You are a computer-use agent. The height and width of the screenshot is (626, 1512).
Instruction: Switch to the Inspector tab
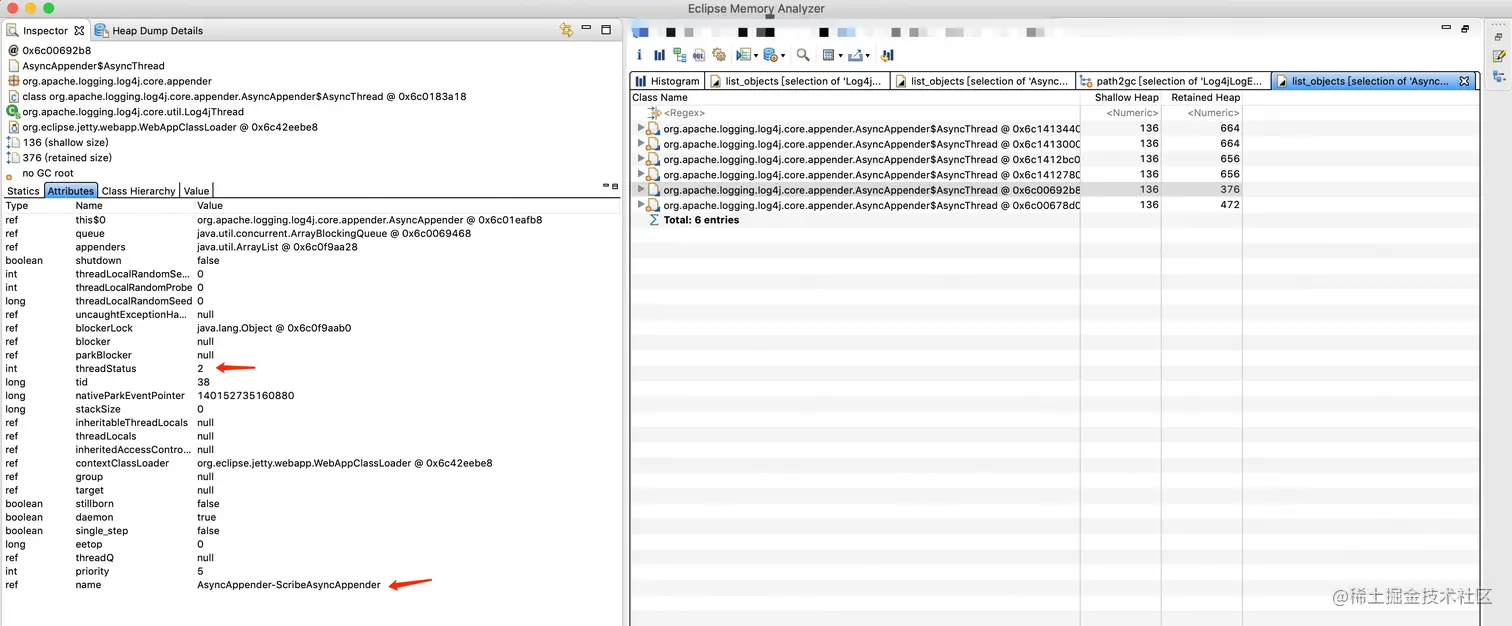tap(45, 31)
